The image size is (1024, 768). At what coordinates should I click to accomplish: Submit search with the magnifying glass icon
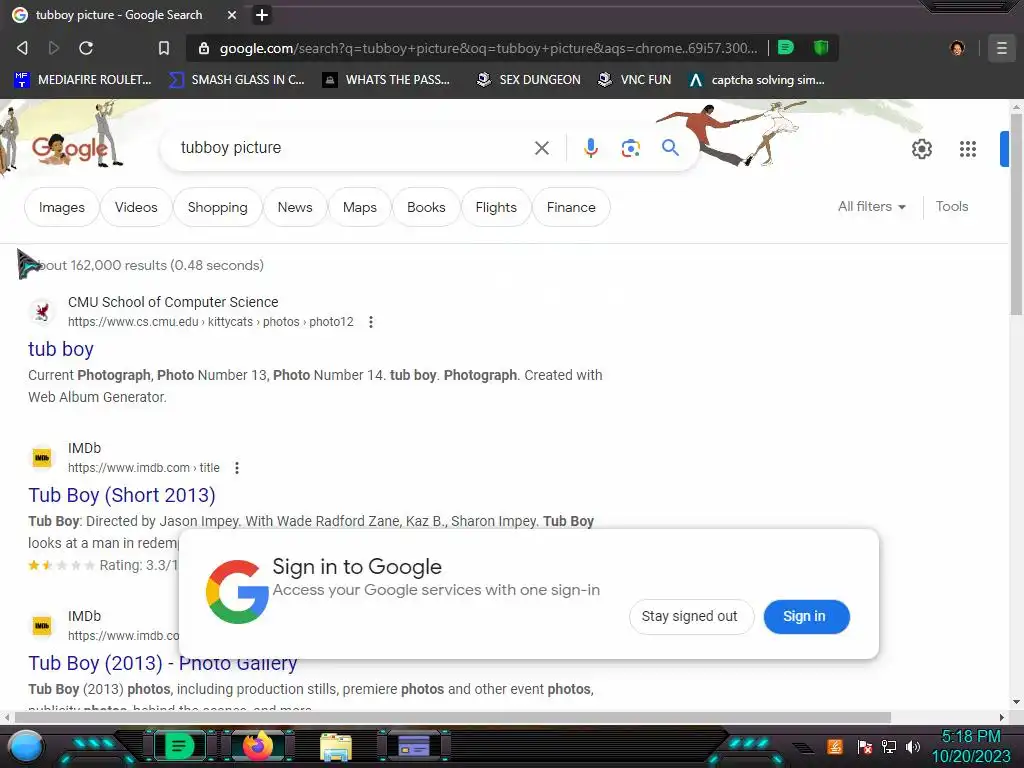coord(670,148)
